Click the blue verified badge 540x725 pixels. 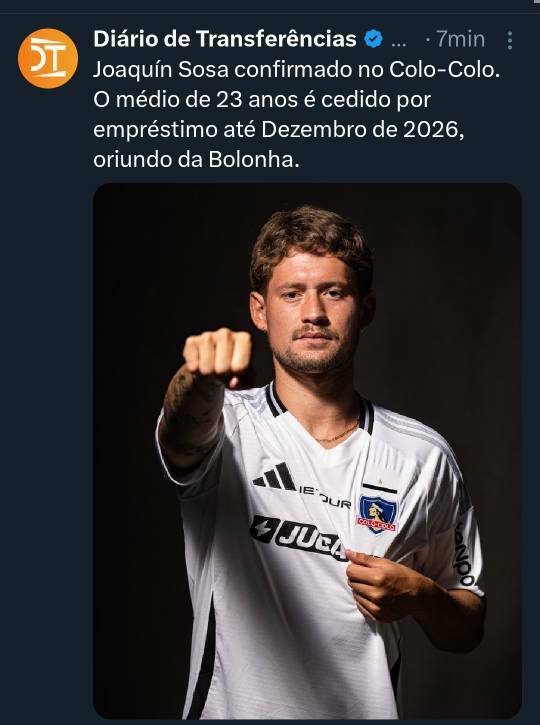pos(373,39)
